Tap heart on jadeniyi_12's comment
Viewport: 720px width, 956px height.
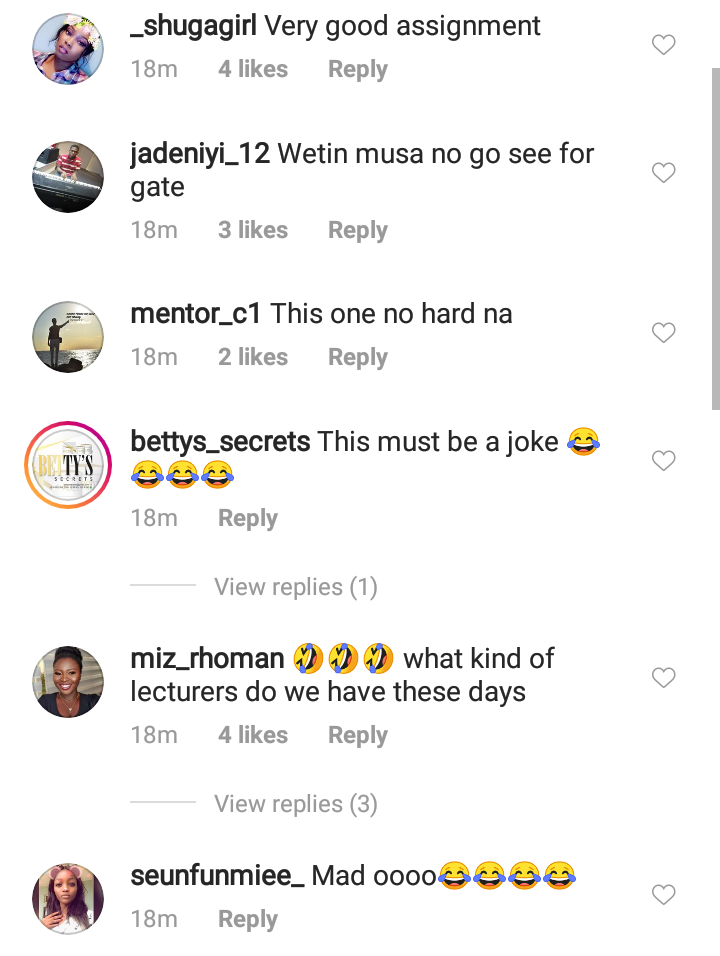tap(663, 173)
